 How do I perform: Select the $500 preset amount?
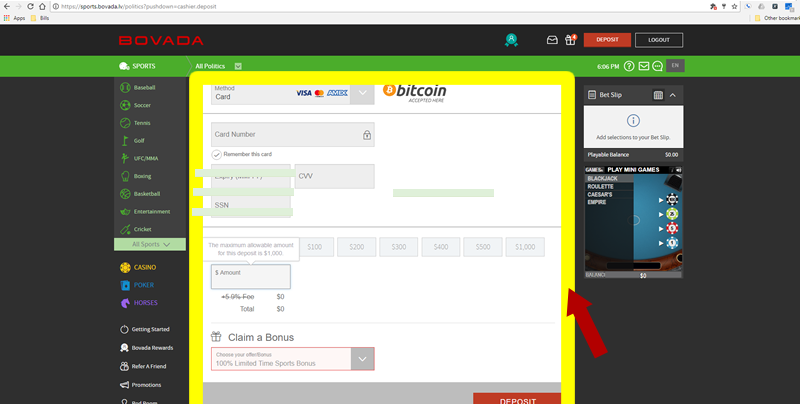click(x=483, y=247)
